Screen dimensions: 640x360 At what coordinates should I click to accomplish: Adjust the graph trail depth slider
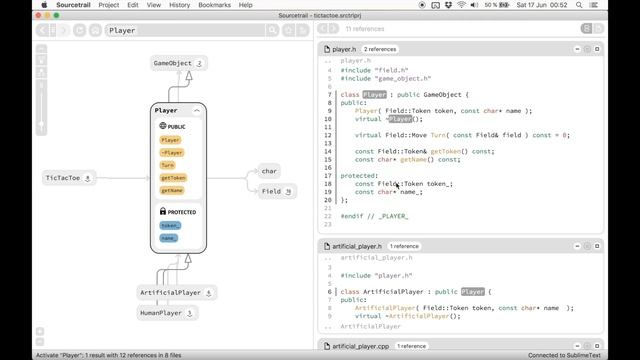coord(41,107)
